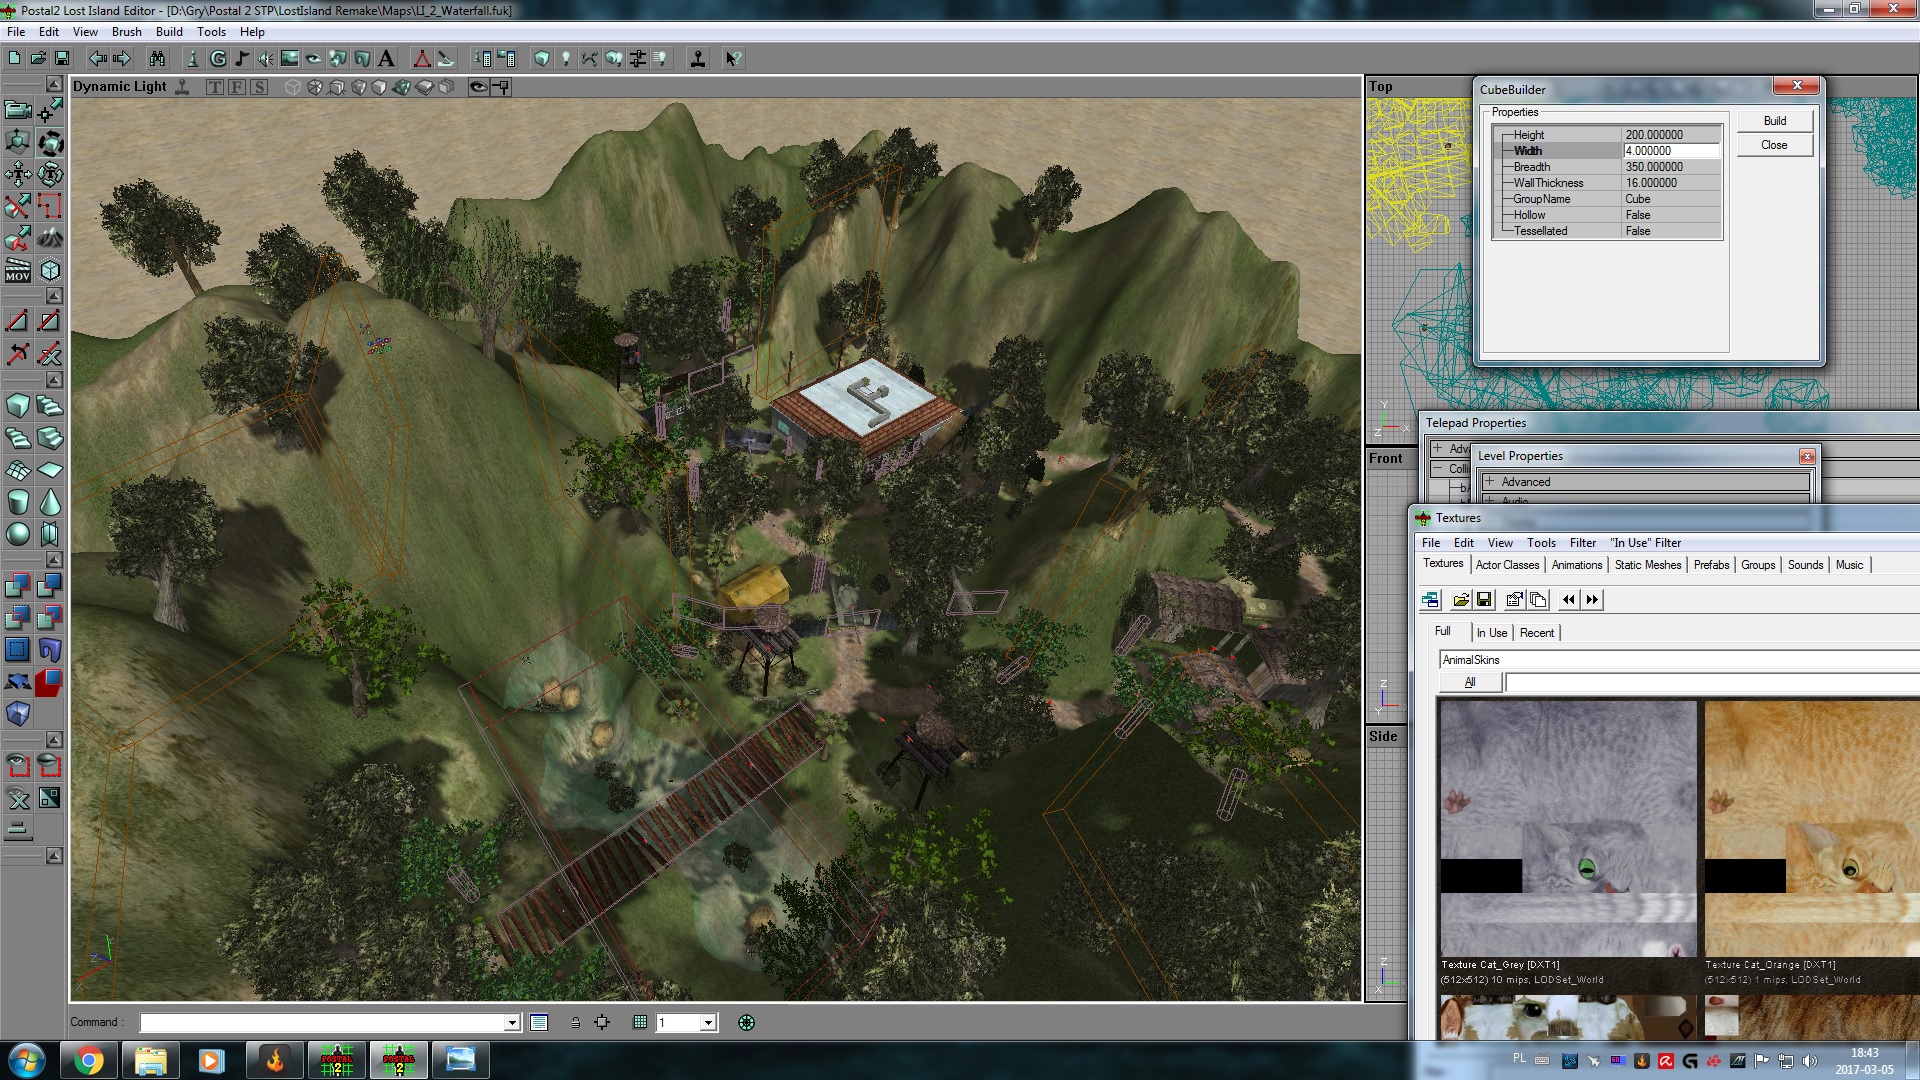
Task: Choose the Cone brush builder
Action: 50,502
